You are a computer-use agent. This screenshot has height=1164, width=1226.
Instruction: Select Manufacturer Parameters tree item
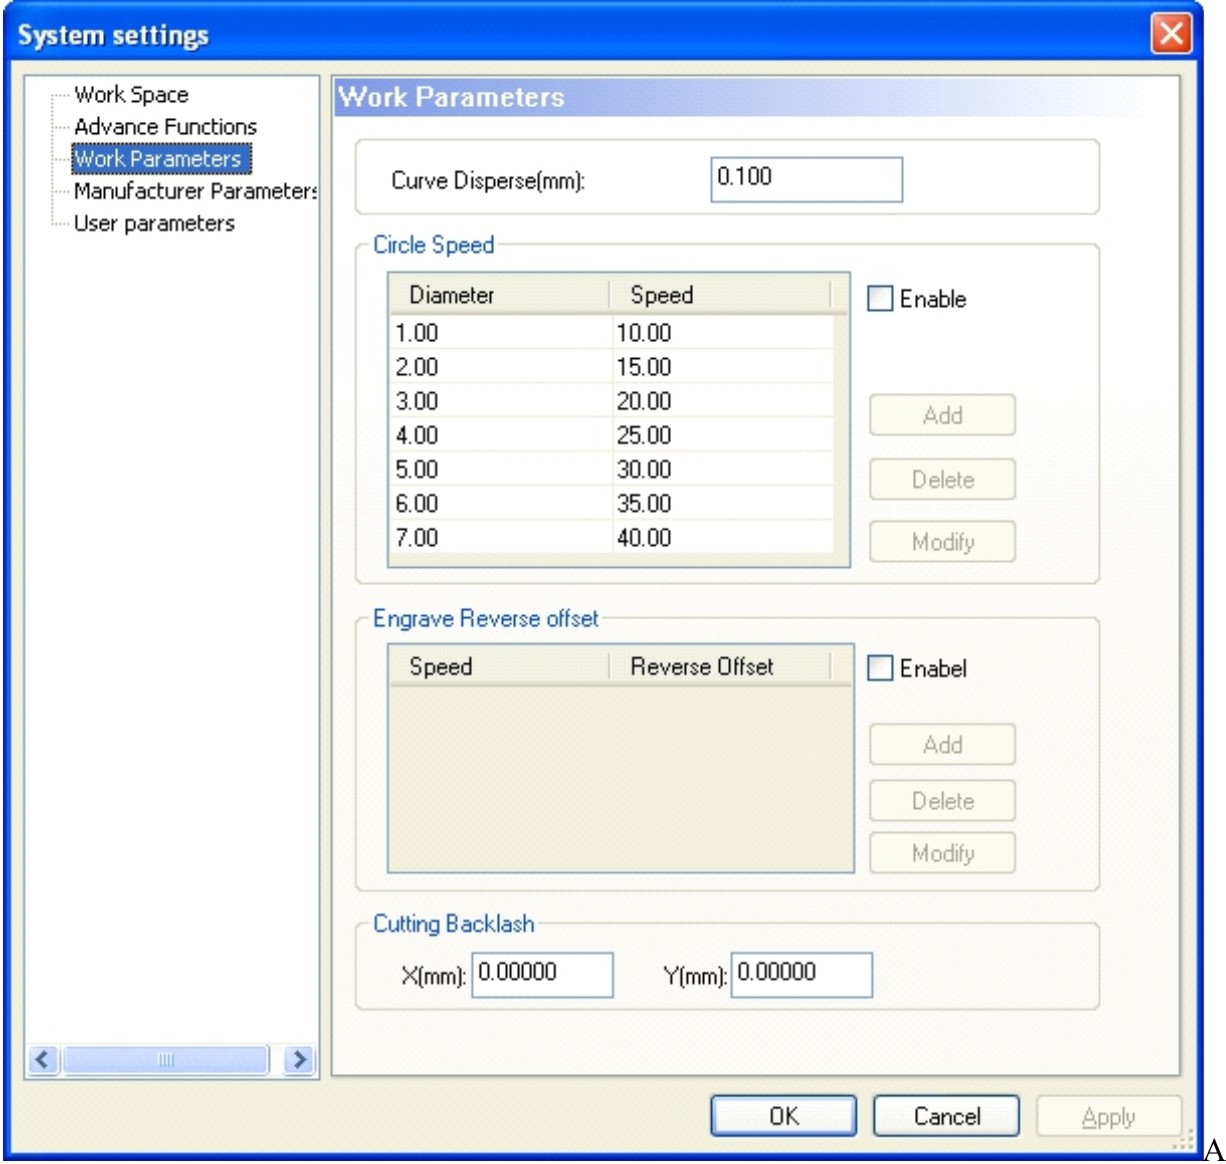194,191
